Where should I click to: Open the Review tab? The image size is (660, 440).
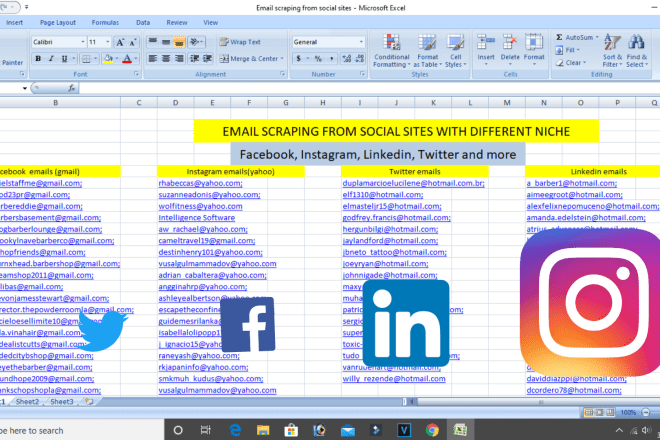(x=177, y=23)
